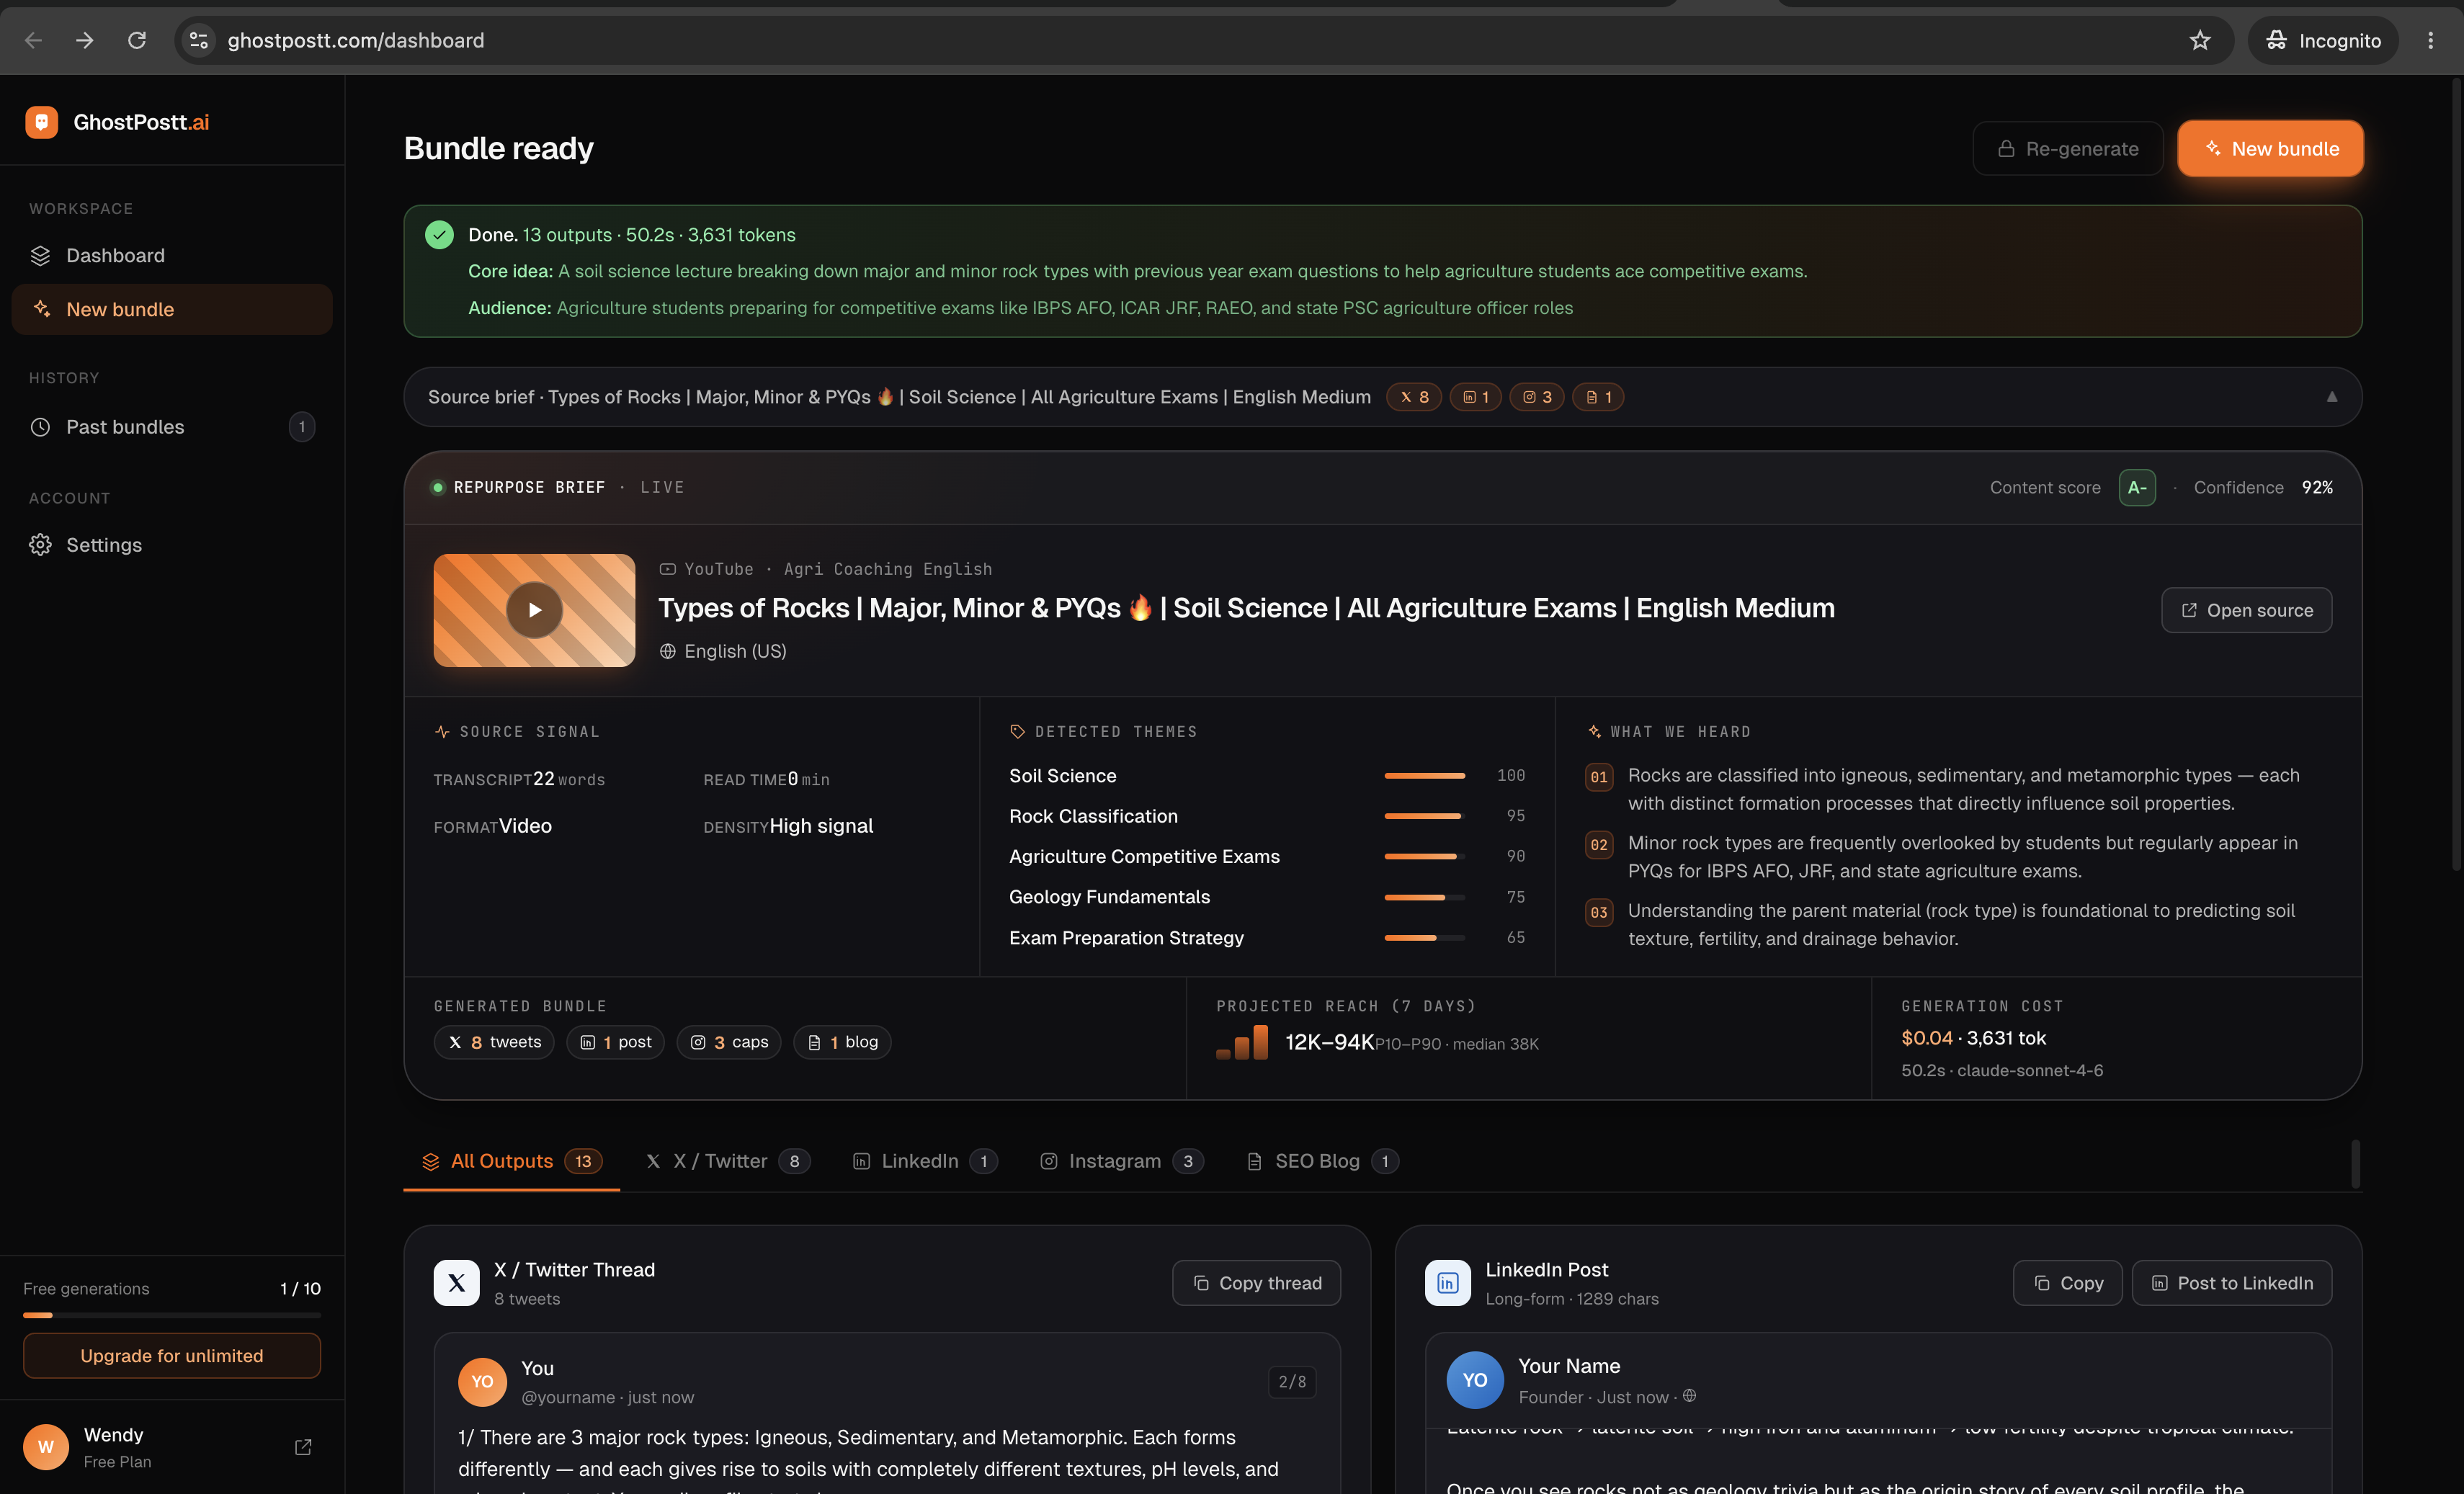The height and width of the screenshot is (1494, 2464).
Task: Click the 1 blog chip
Action: 842,1042
